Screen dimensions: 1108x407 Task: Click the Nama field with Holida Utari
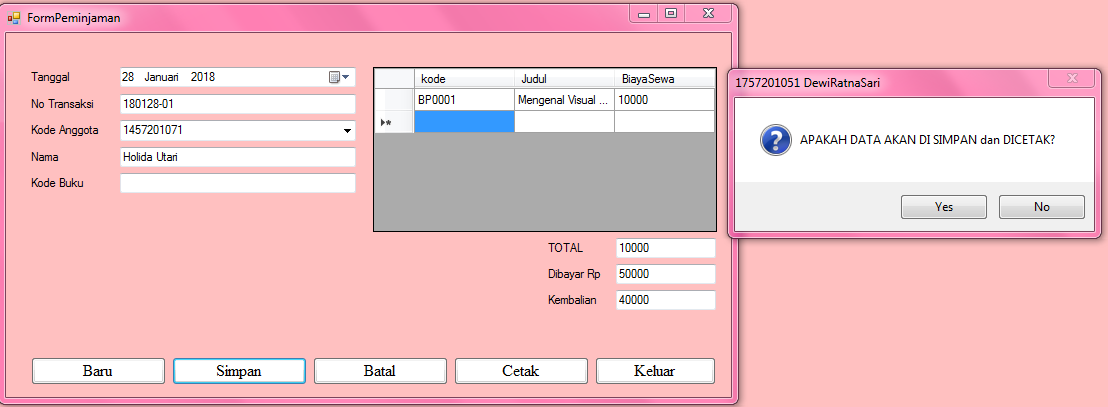pyautogui.click(x=237, y=157)
